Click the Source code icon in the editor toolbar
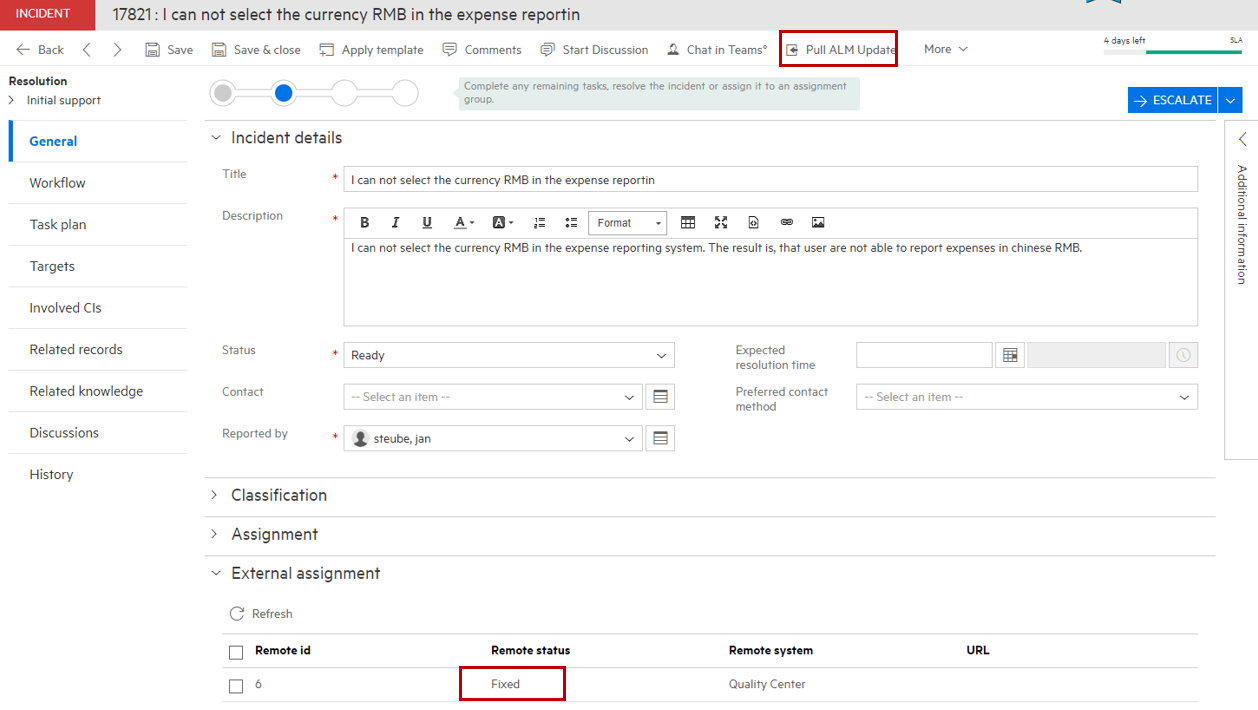 753,222
